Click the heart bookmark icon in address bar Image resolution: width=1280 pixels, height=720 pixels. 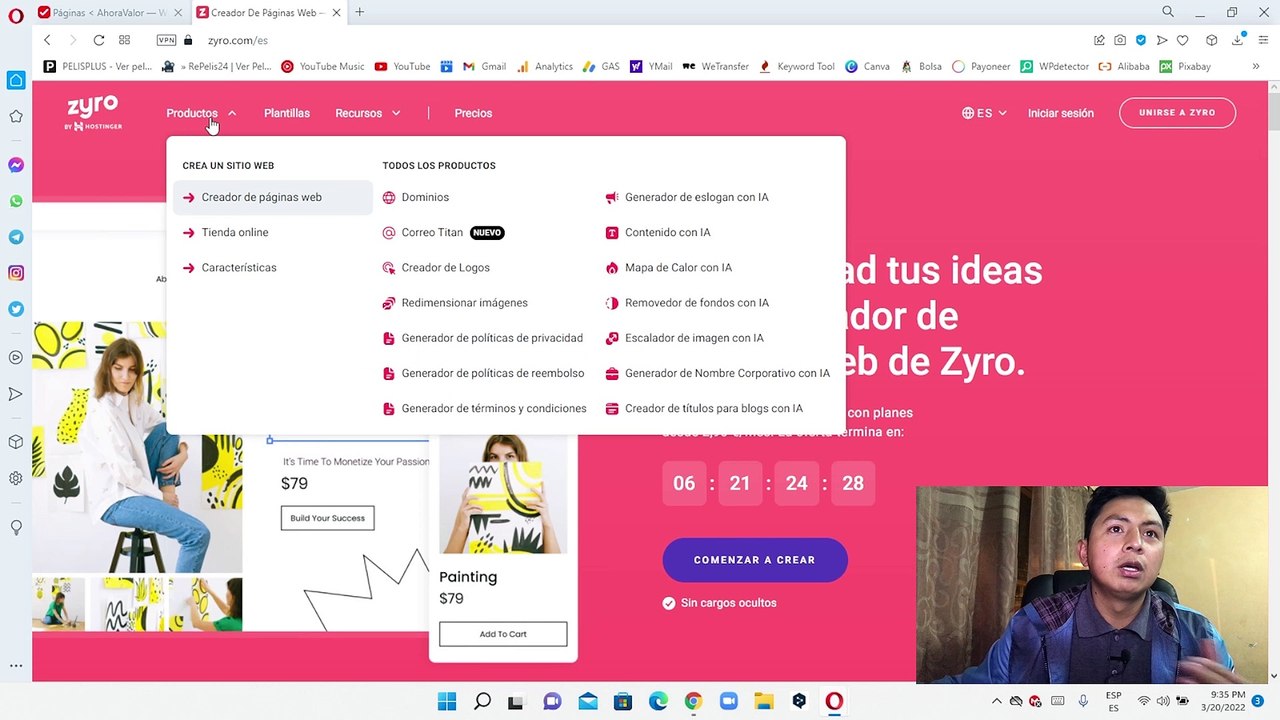[x=1182, y=40]
